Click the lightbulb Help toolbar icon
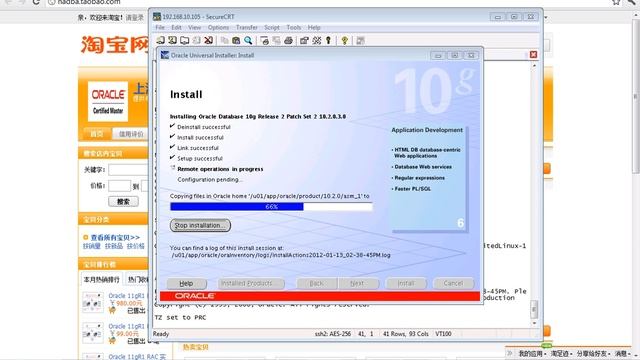This screenshot has height=360, width=640. coord(344,40)
